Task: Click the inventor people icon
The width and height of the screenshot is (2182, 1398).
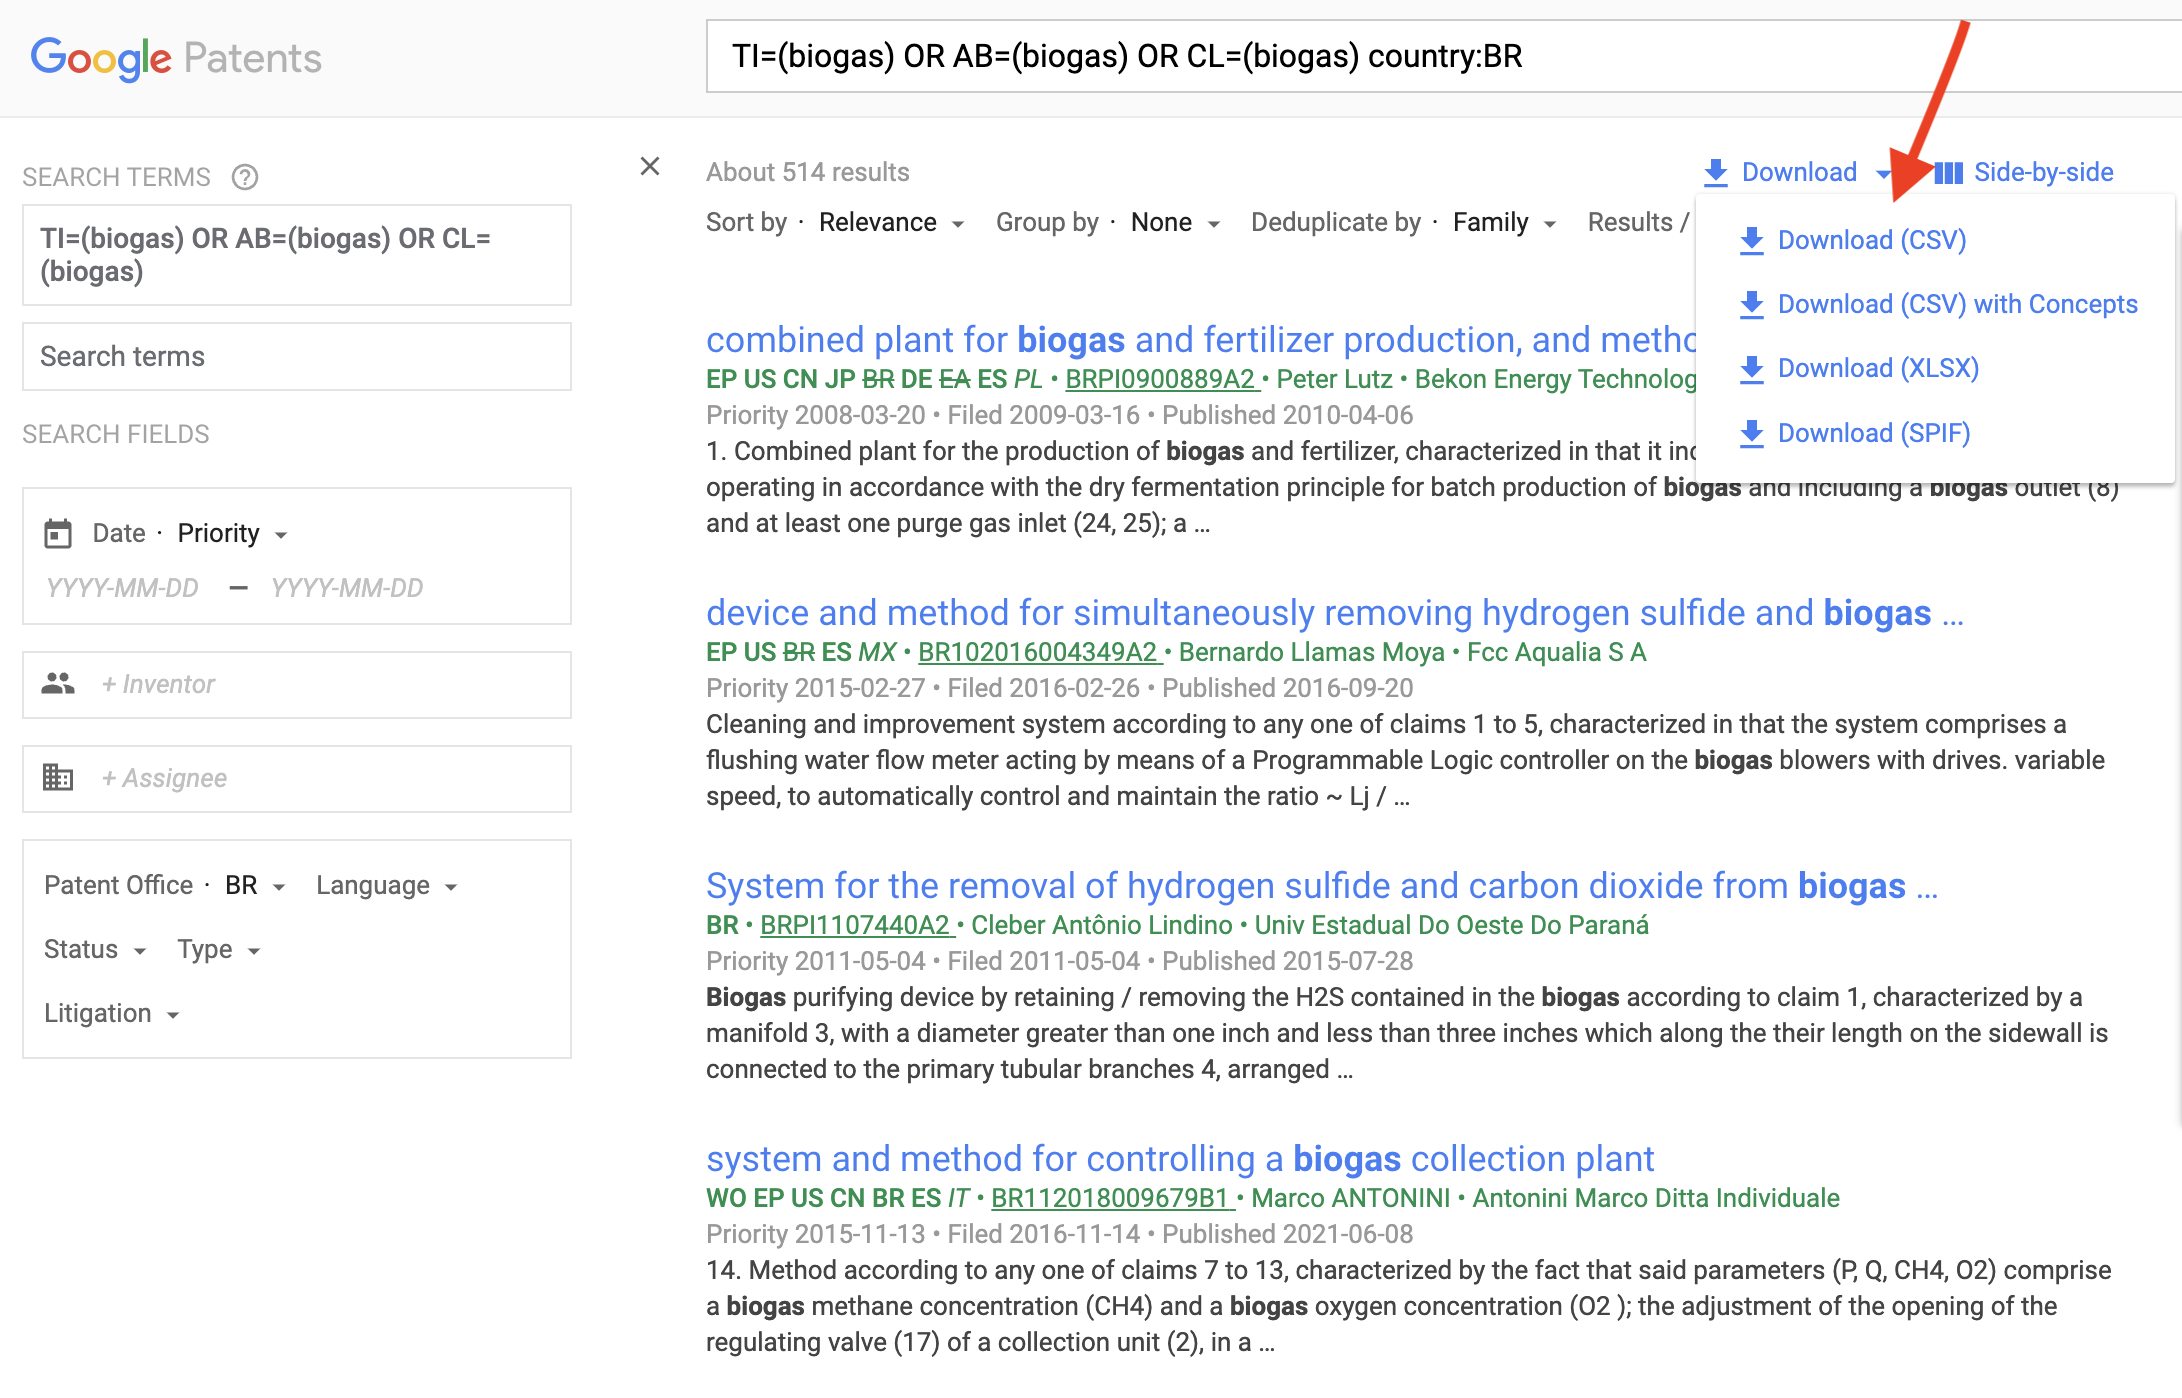Action: point(58,684)
